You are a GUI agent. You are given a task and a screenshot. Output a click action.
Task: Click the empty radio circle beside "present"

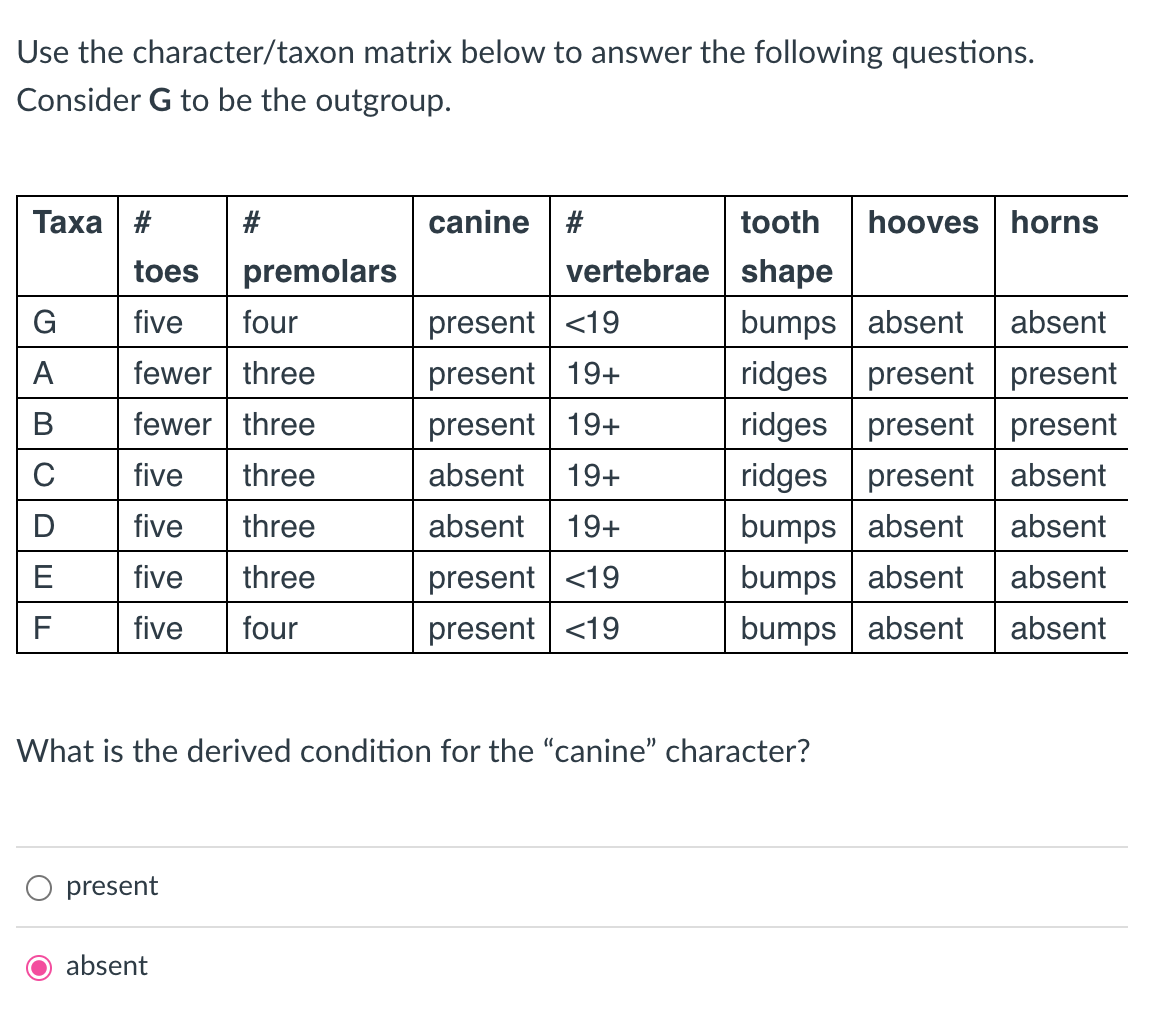click(x=38, y=887)
